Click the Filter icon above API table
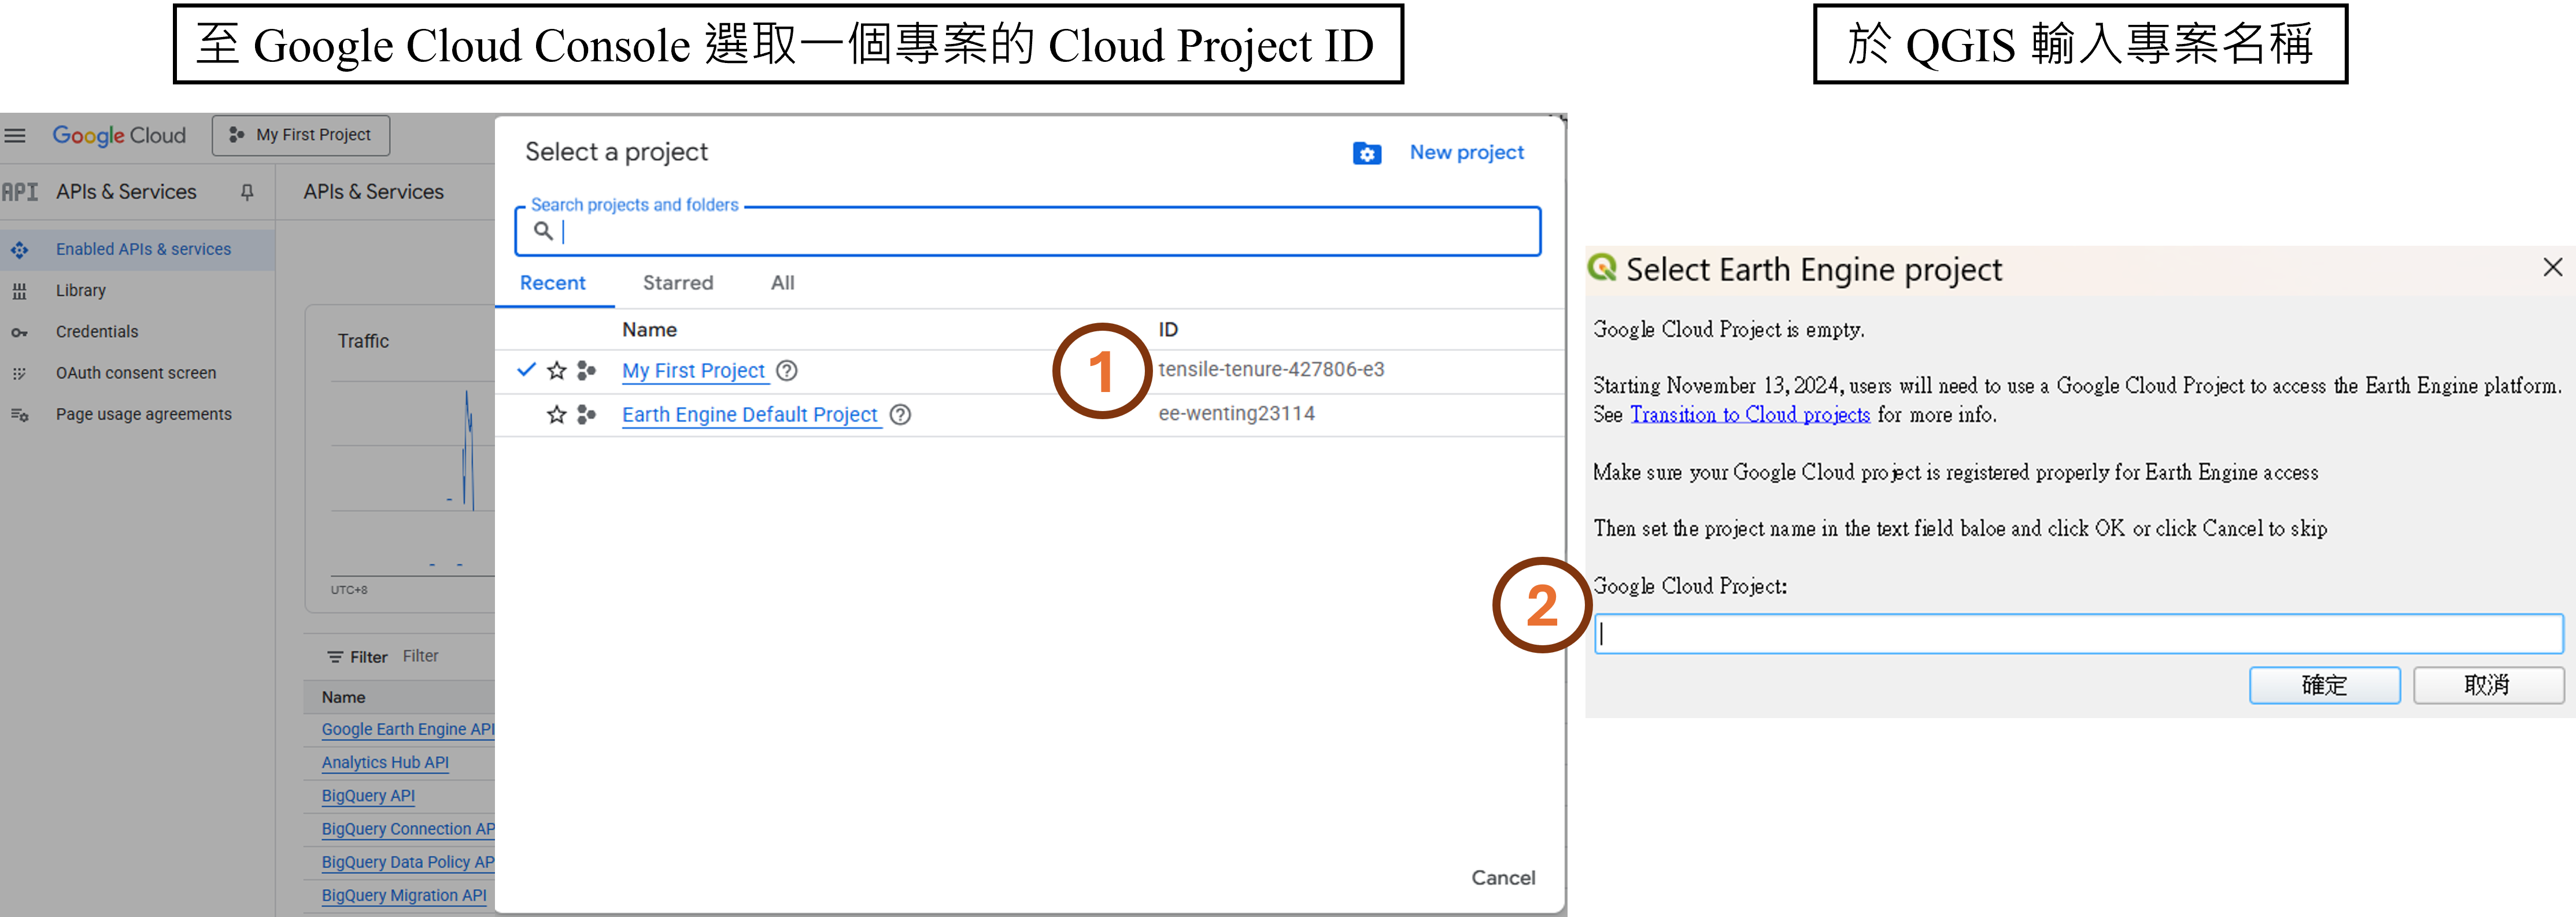 [x=335, y=657]
